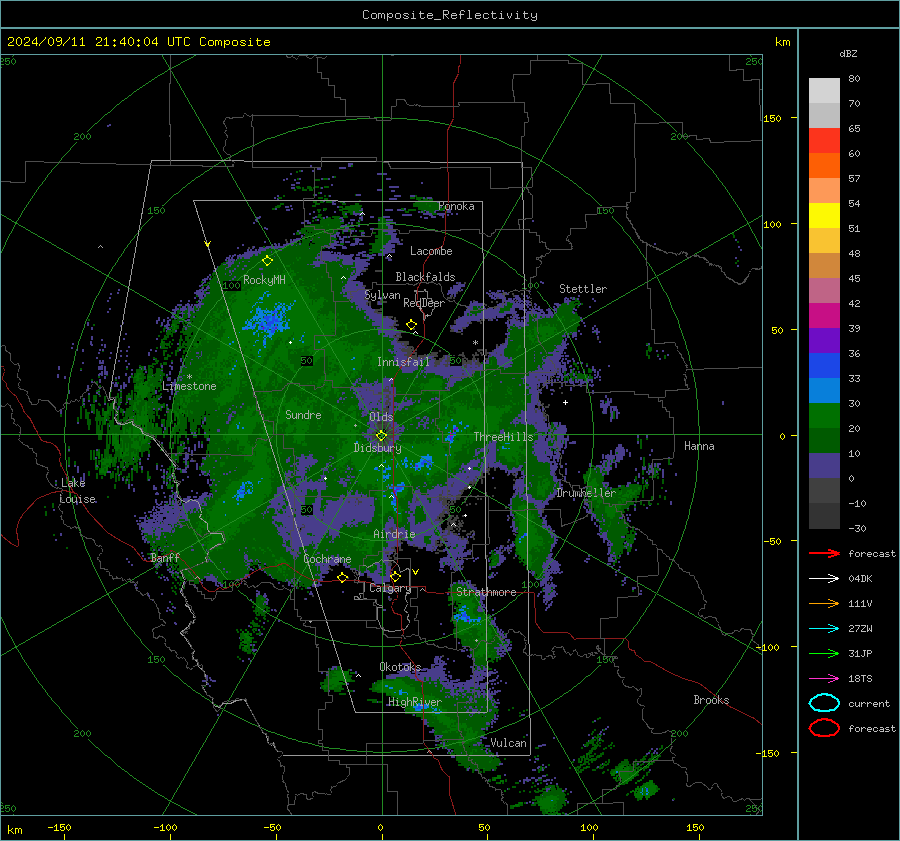The width and height of the screenshot is (900, 841).
Task: Click the Ponoka city label
Action: click(456, 206)
